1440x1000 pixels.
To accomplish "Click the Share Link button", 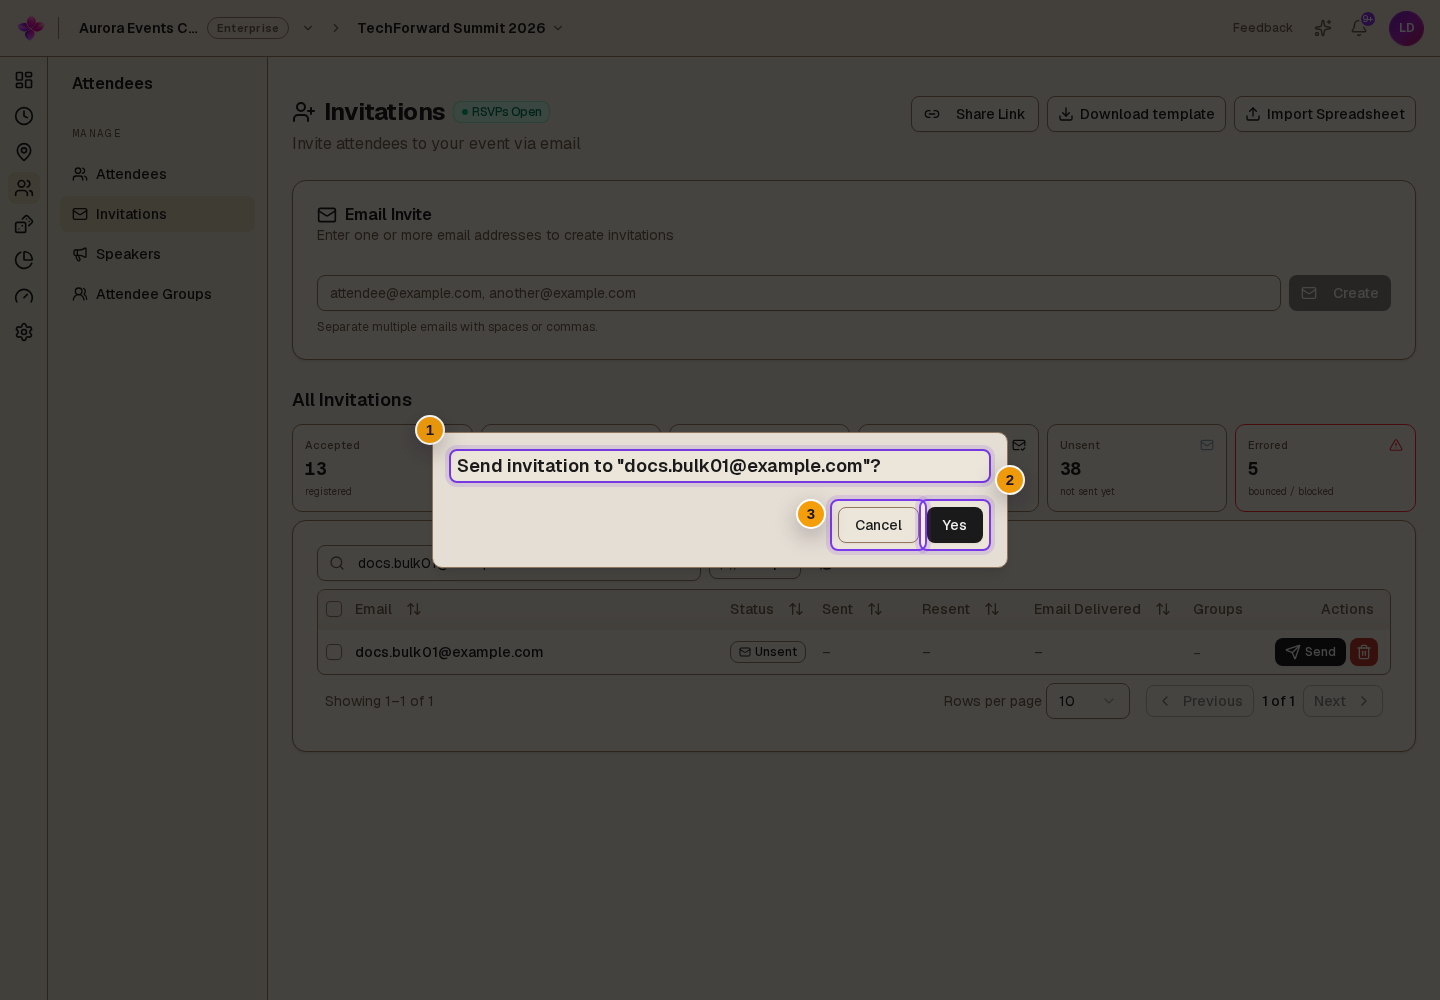I will (x=975, y=114).
